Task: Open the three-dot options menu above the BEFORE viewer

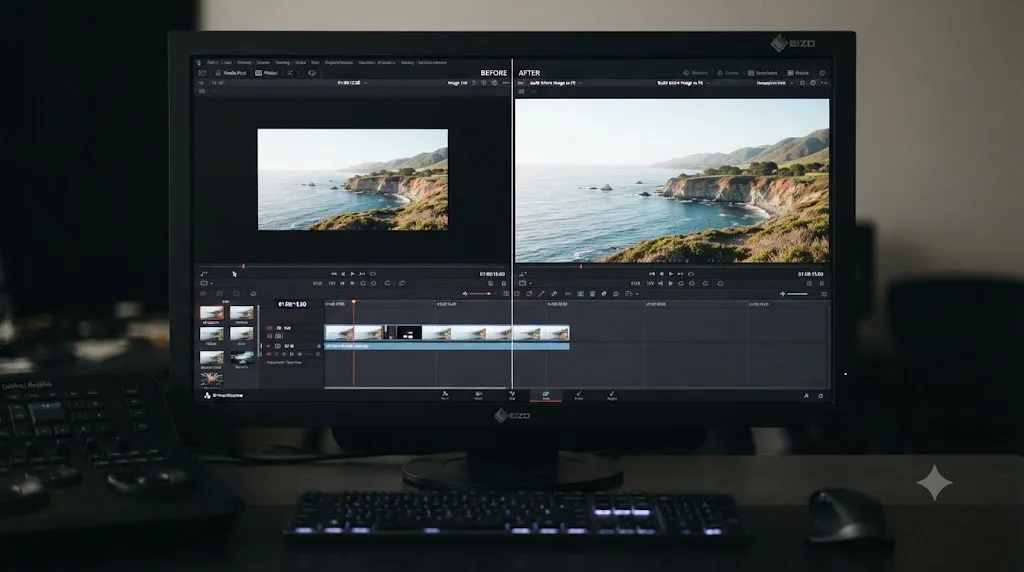Action: pos(505,83)
